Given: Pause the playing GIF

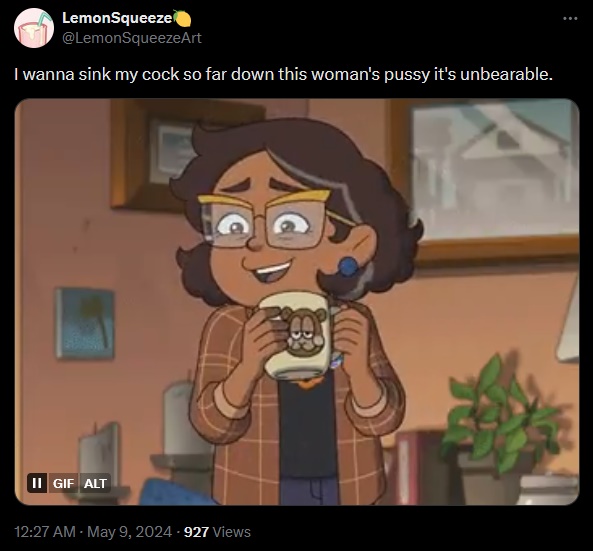Looking at the screenshot, I should 37,483.
